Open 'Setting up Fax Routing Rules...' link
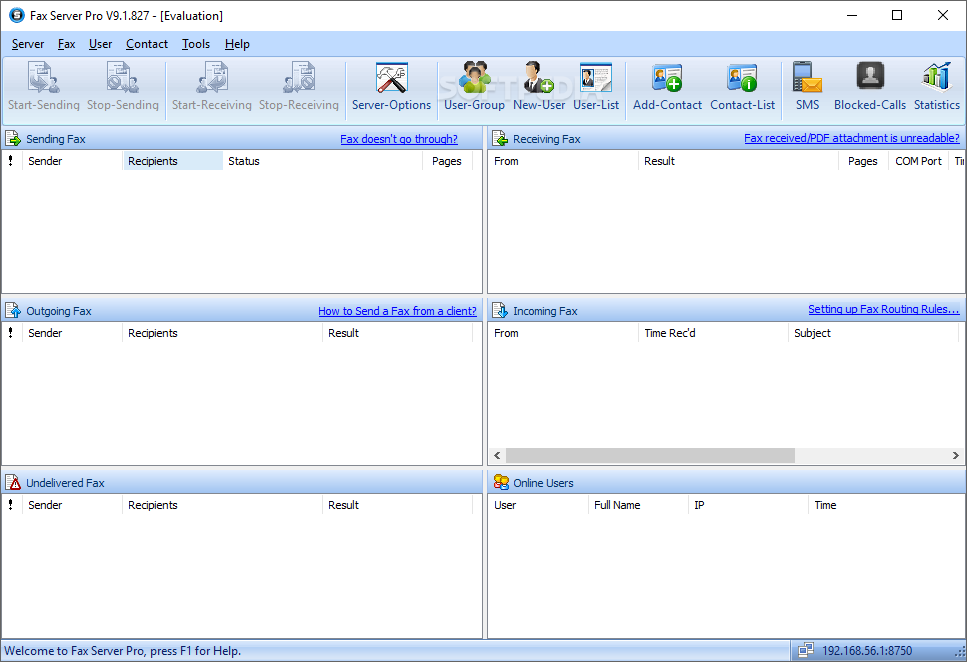Image resolution: width=967 pixels, height=662 pixels. point(884,309)
